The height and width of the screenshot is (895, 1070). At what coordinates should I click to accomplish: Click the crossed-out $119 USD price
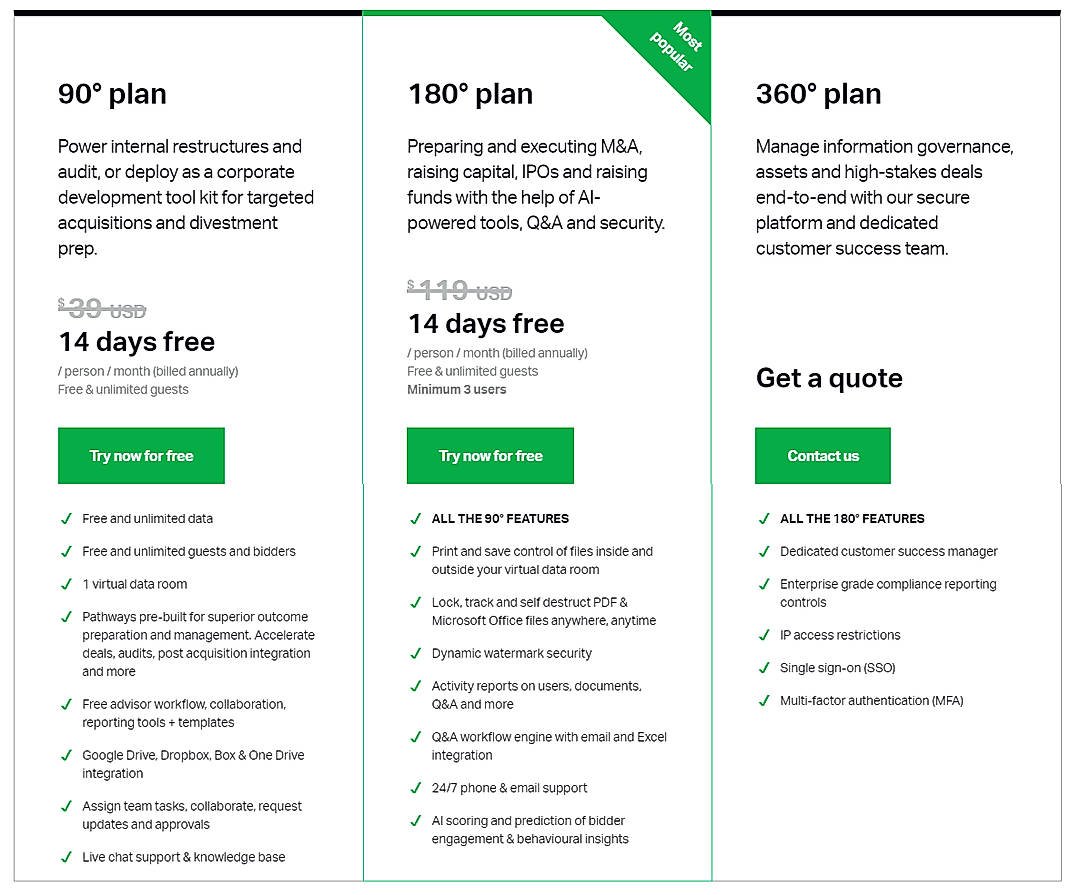(x=458, y=291)
